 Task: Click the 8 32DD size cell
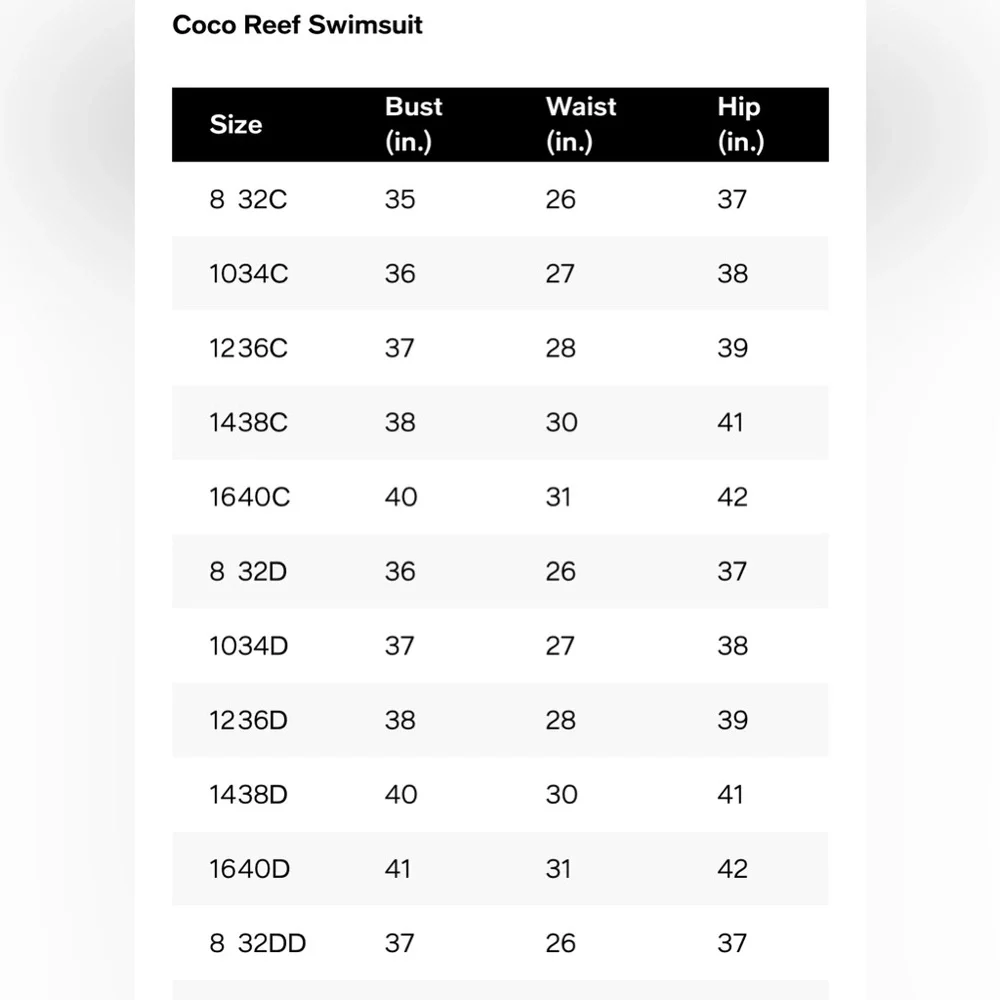pos(258,943)
